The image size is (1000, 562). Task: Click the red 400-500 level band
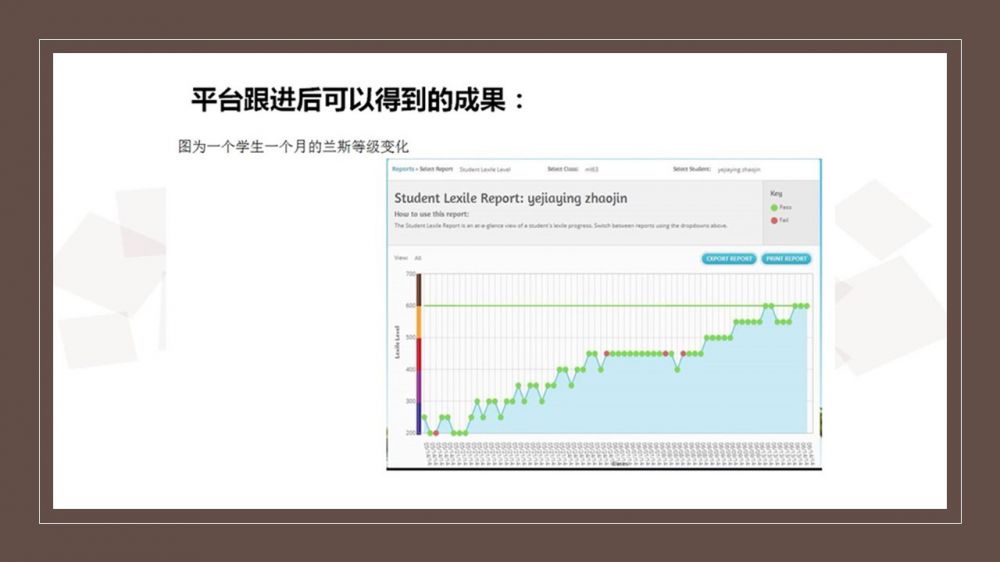420,353
